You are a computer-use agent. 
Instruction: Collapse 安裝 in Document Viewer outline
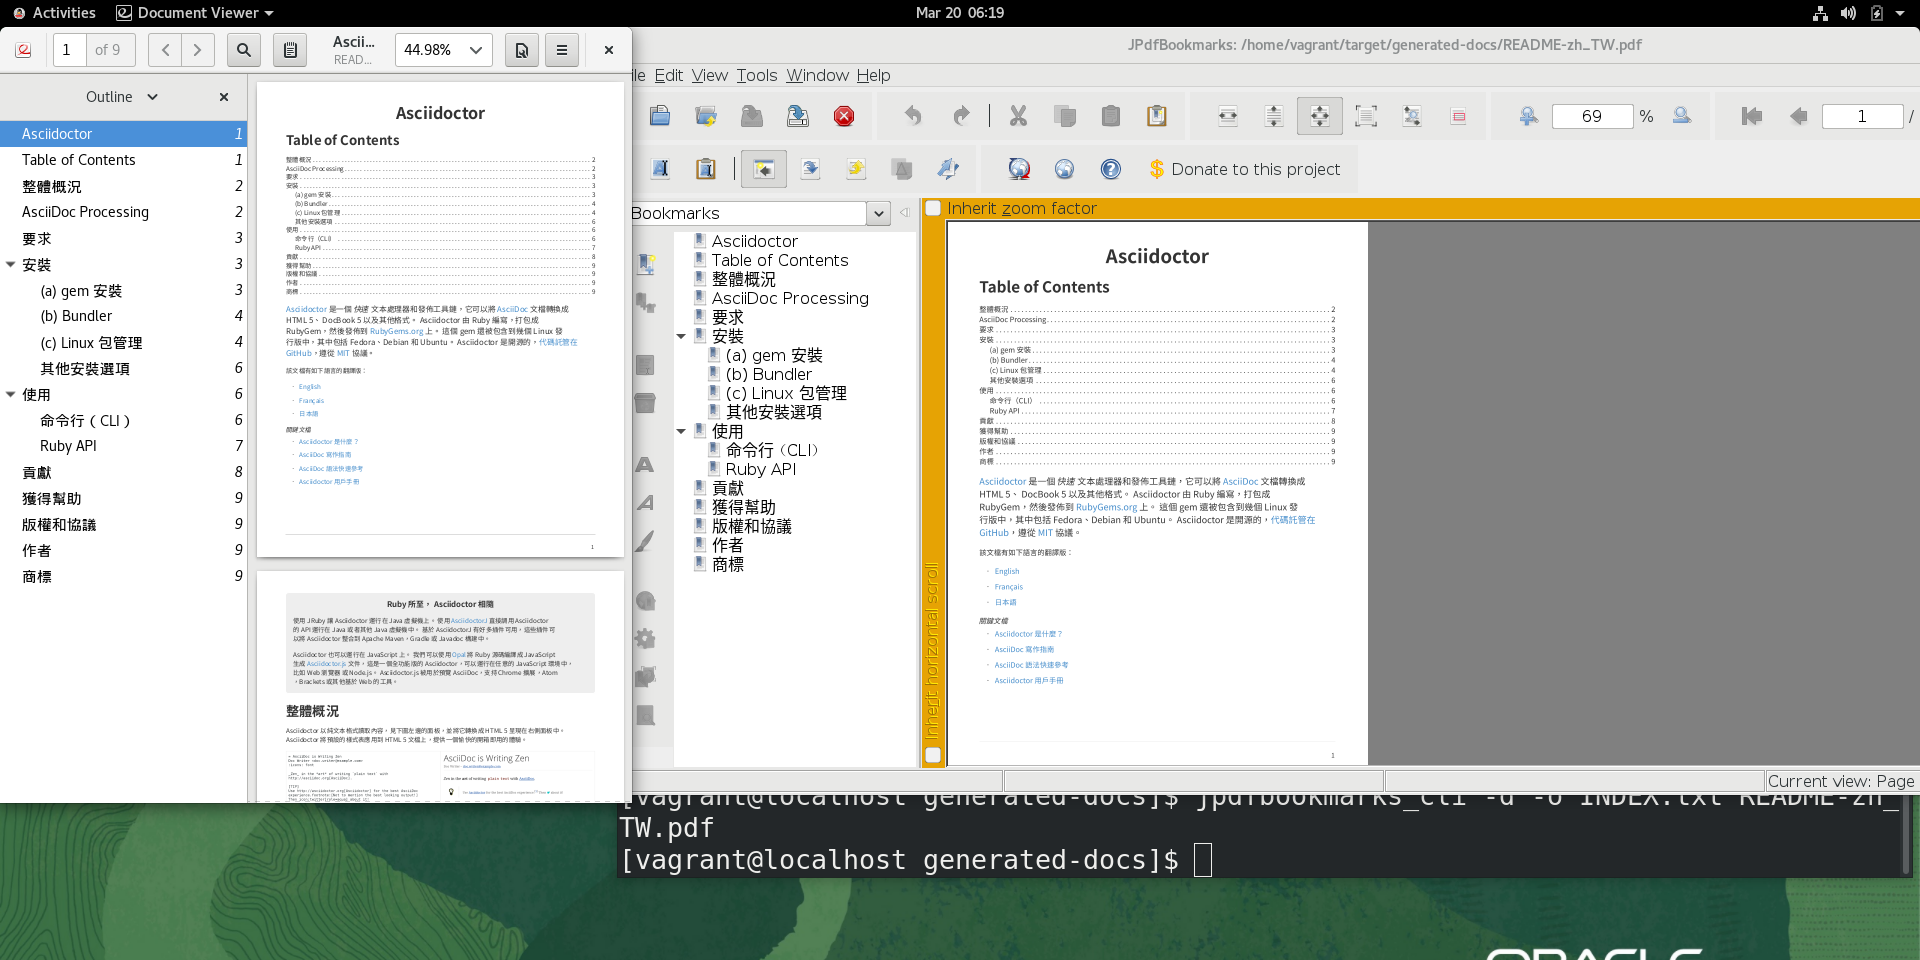[11, 265]
